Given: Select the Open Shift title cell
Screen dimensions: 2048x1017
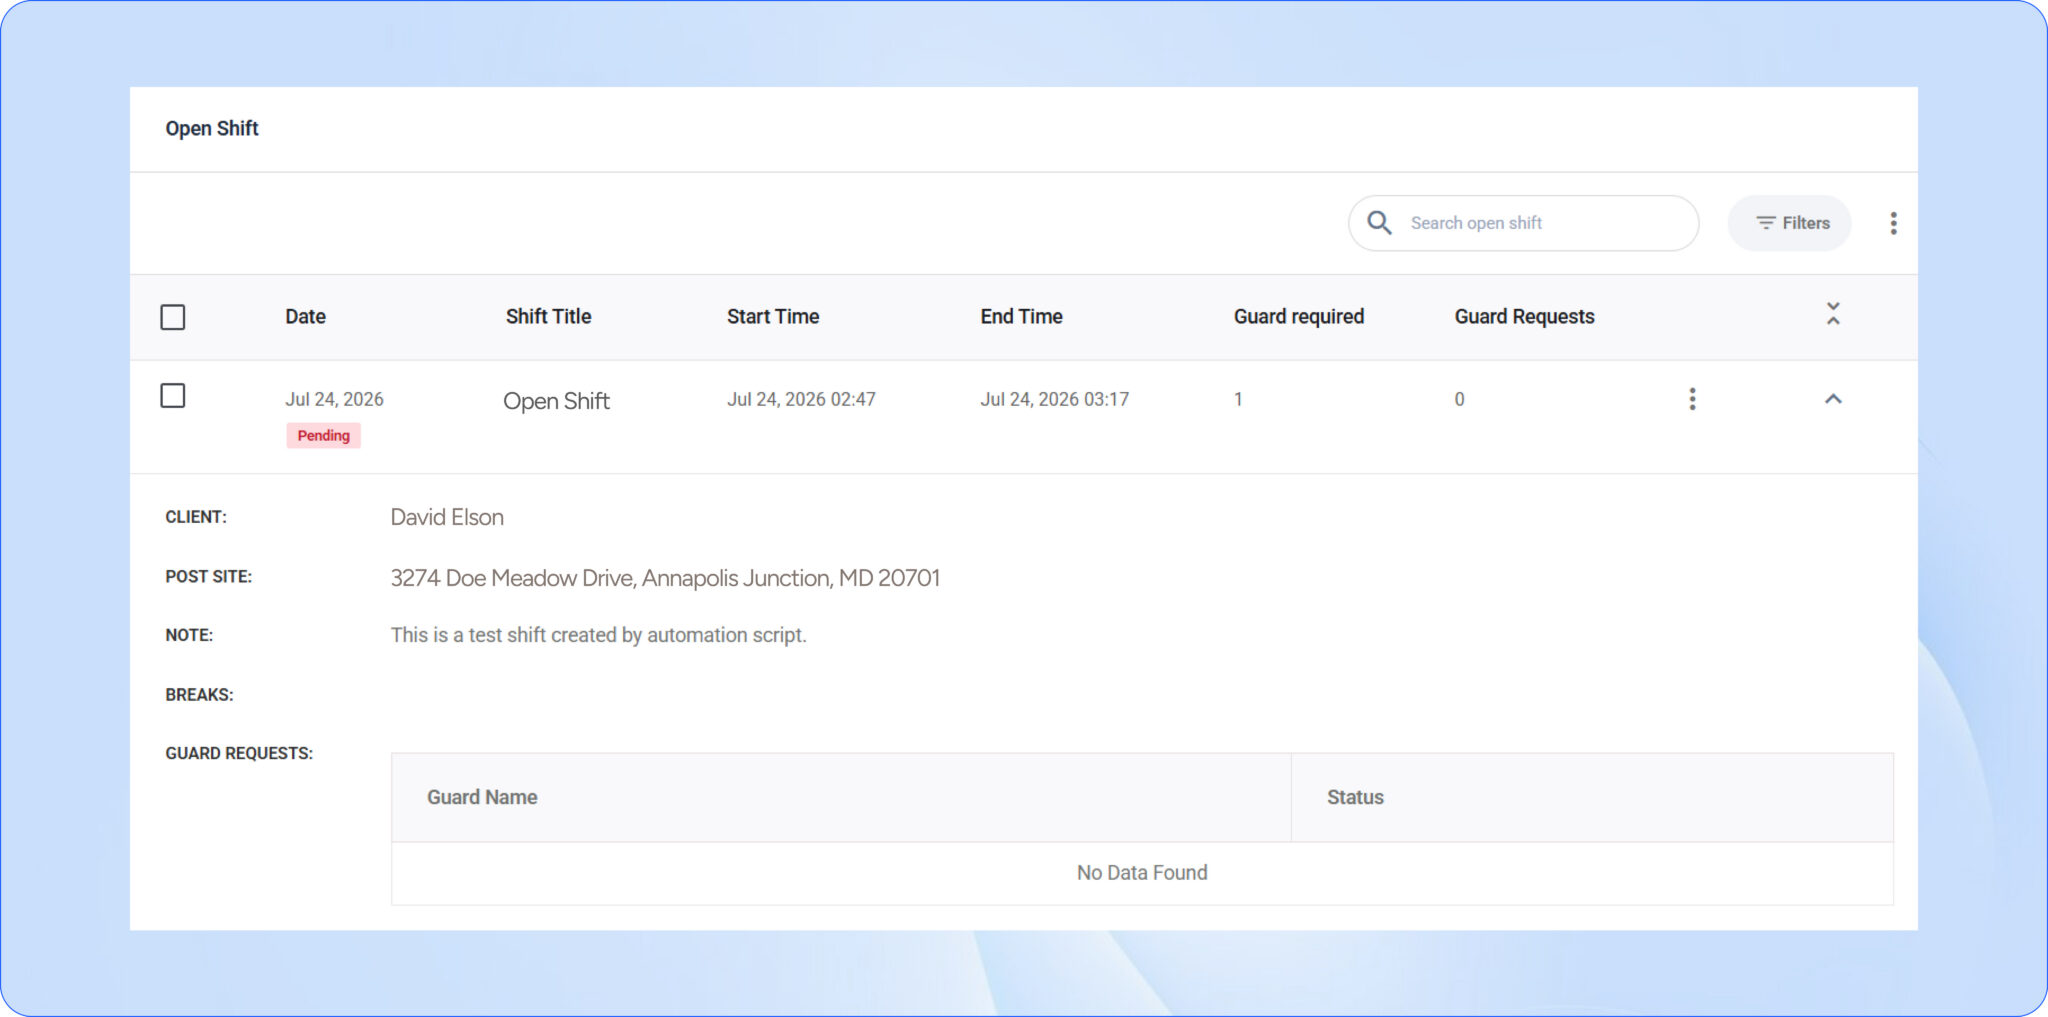Looking at the screenshot, I should click(556, 401).
